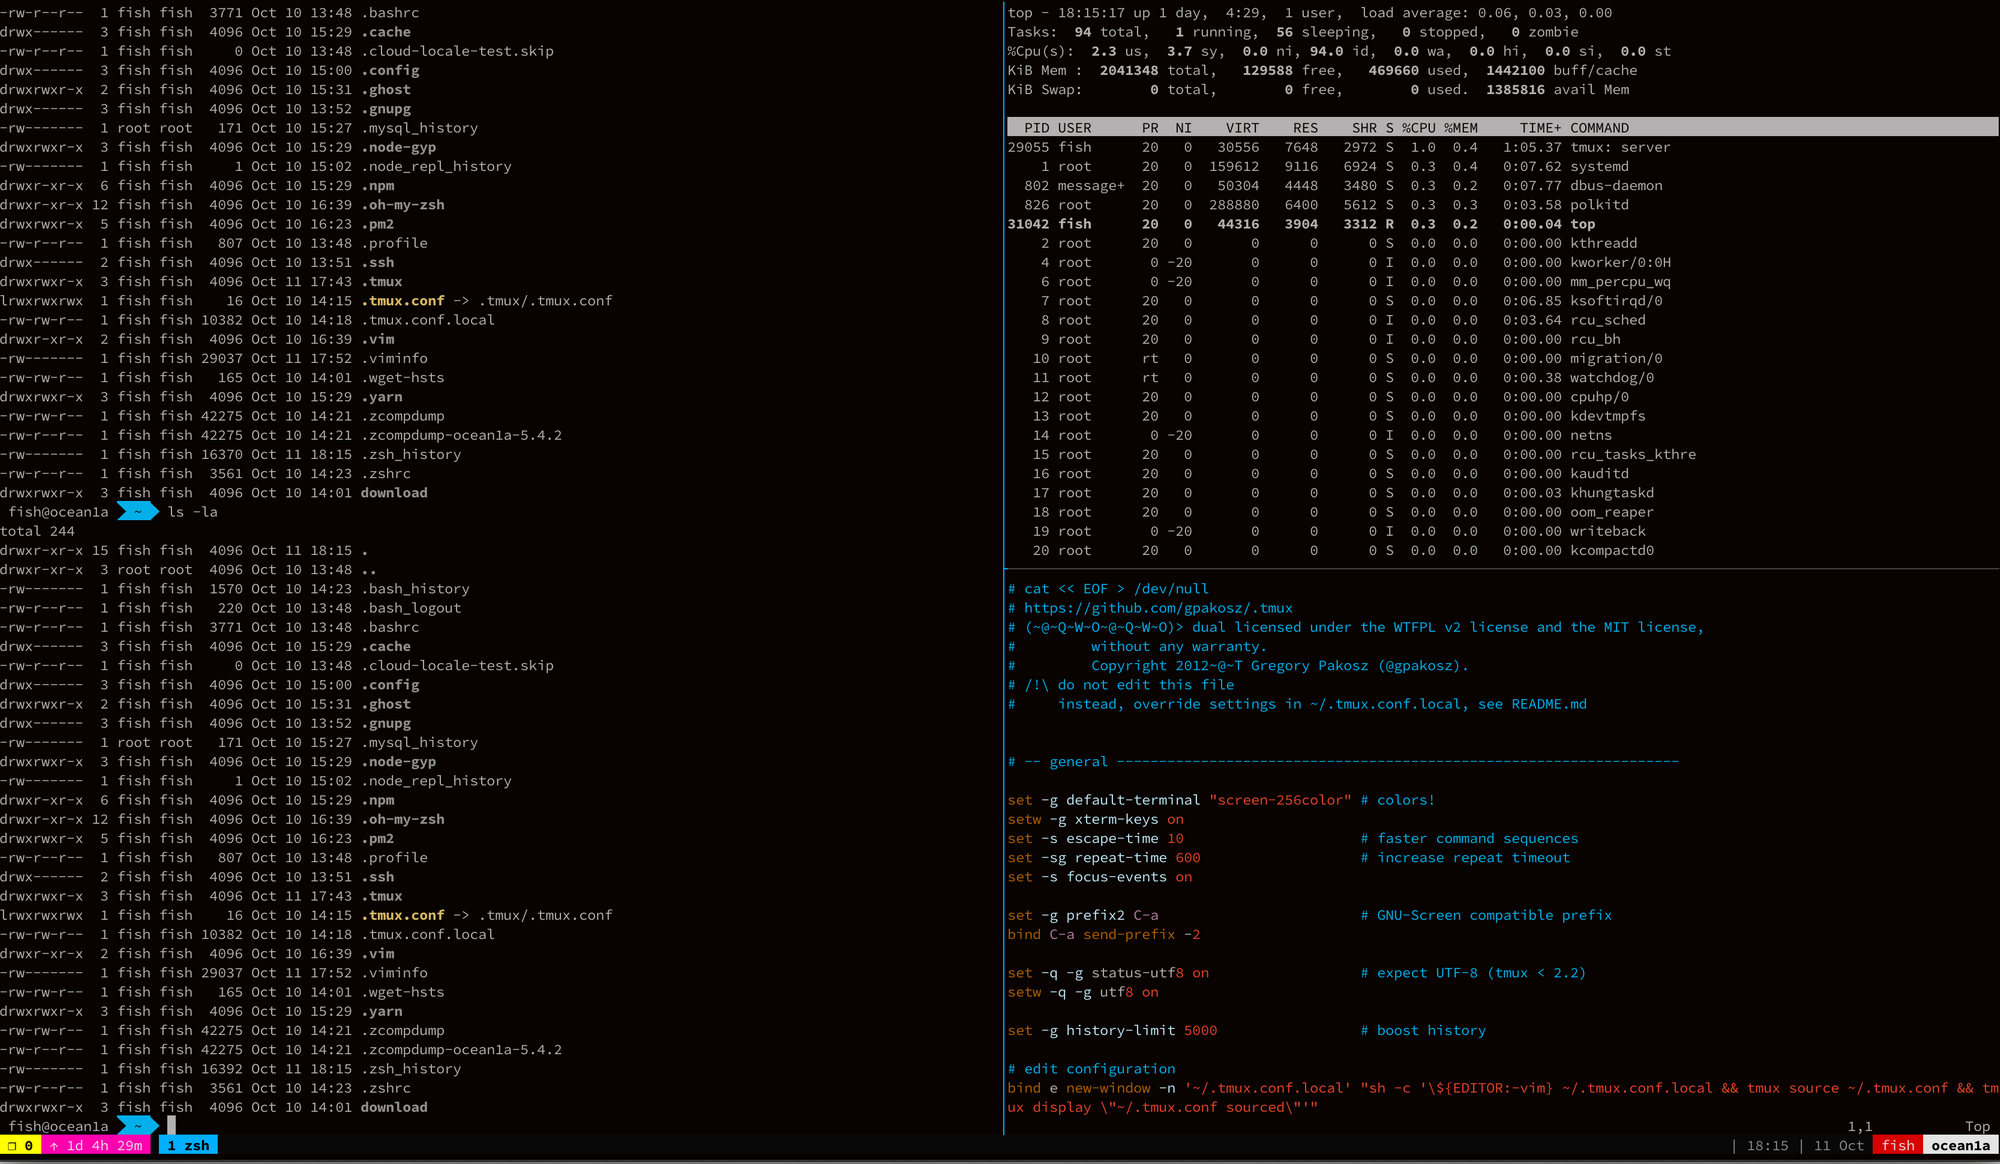Click the red 'fish' username badge in status bar
This screenshot has width=2000, height=1164.
click(x=1898, y=1145)
